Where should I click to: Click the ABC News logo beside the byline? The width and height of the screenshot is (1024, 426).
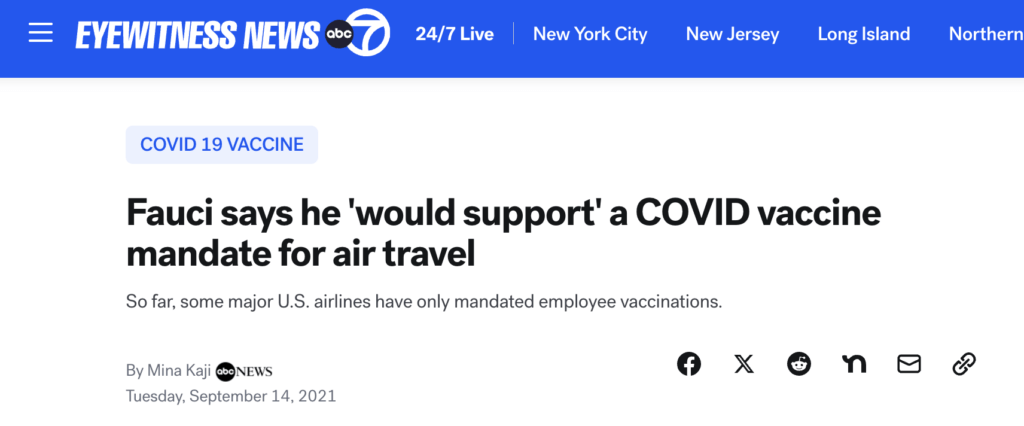pyautogui.click(x=244, y=371)
